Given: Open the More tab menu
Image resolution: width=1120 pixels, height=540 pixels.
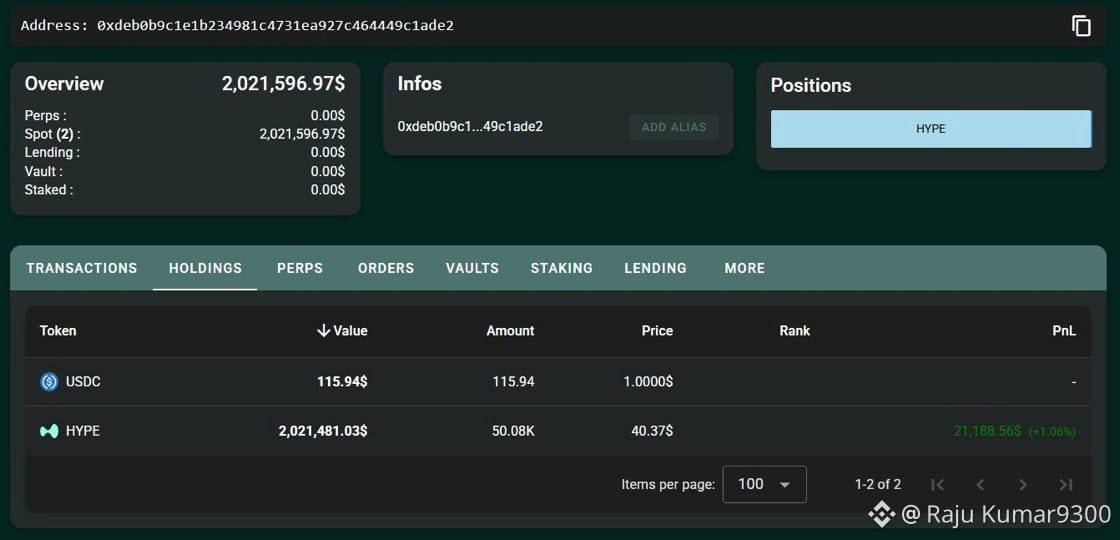Looking at the screenshot, I should coord(744,269).
